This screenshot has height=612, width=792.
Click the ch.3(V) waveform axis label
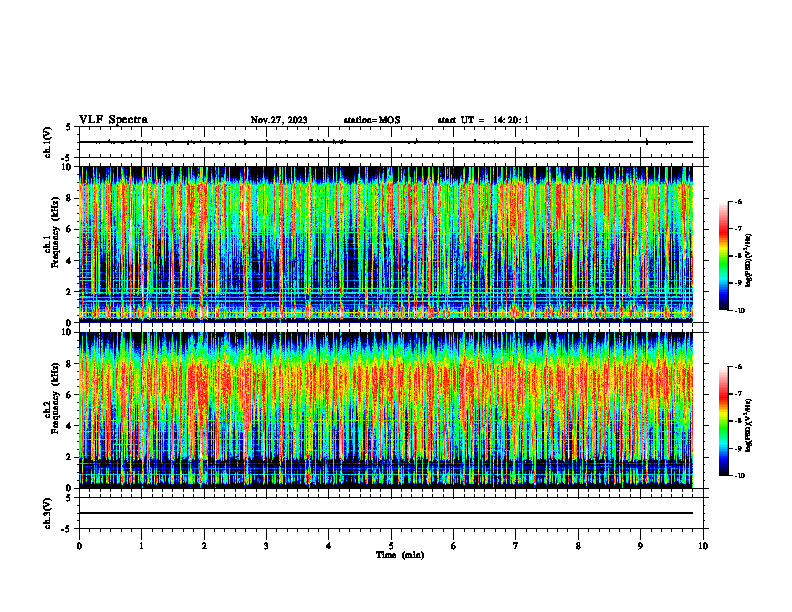point(48,513)
